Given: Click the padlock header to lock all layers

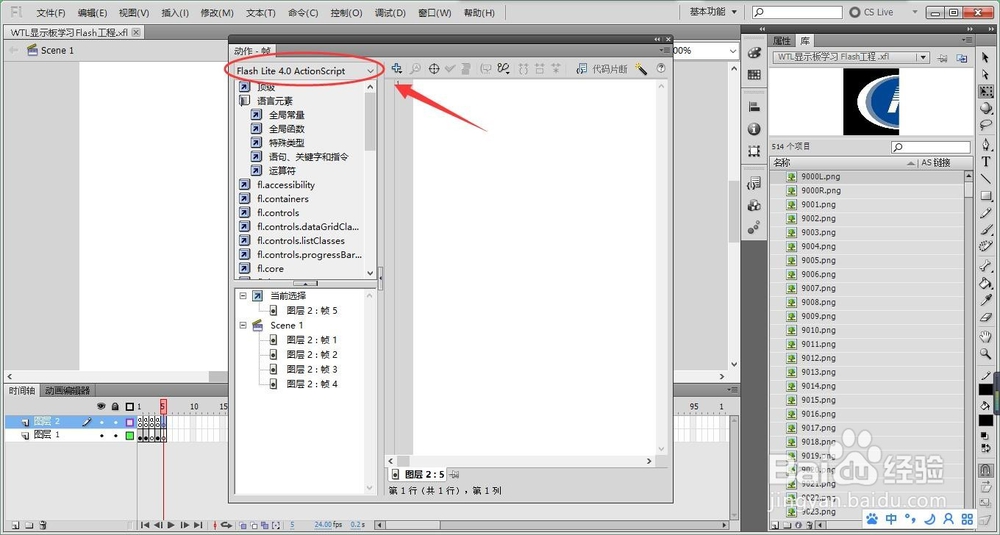Looking at the screenshot, I should 115,406.
